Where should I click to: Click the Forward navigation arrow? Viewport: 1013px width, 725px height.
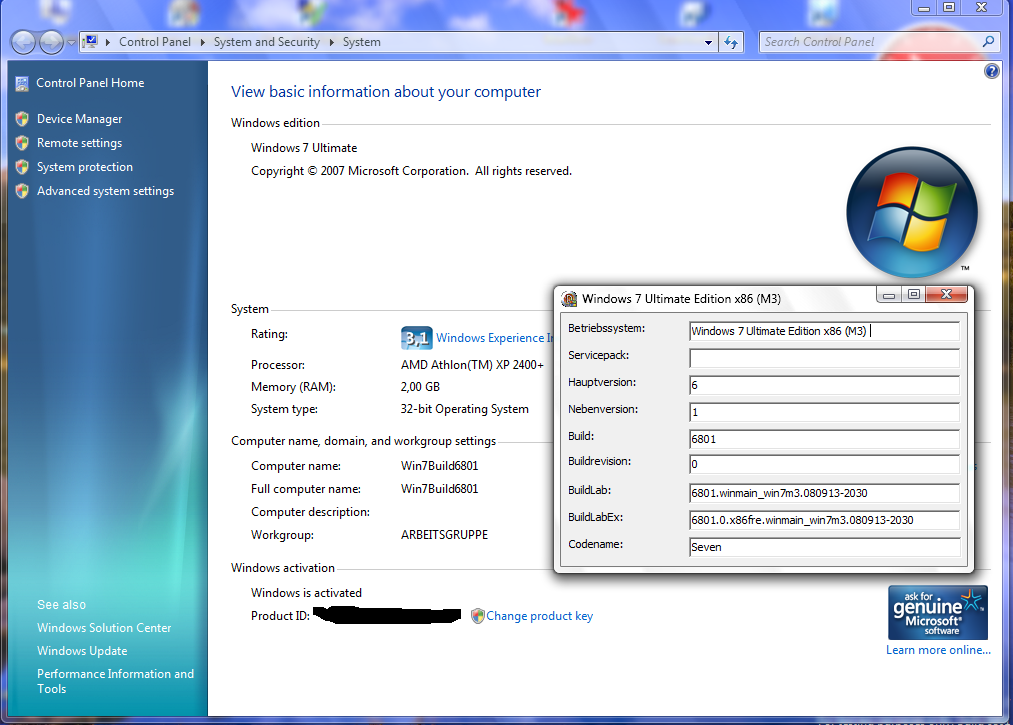click(51, 43)
